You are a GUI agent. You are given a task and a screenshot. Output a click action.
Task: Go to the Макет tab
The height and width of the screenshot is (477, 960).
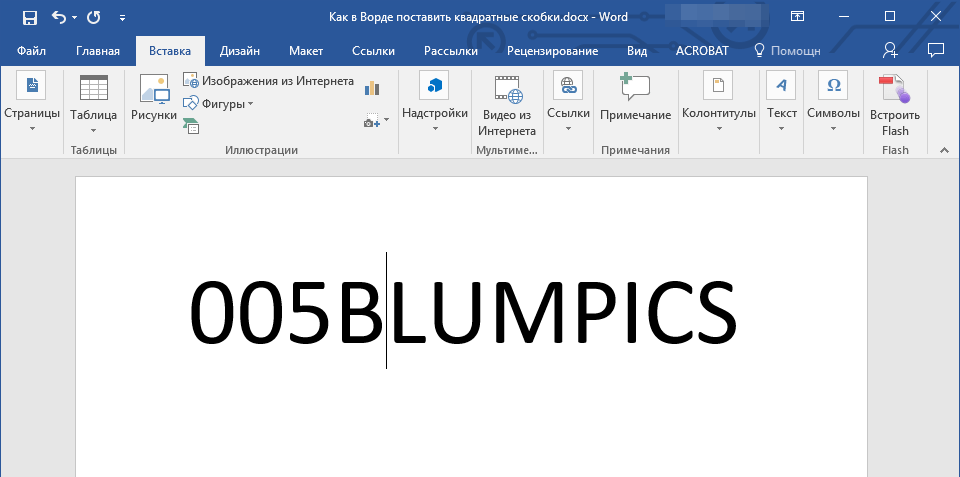[x=306, y=51]
